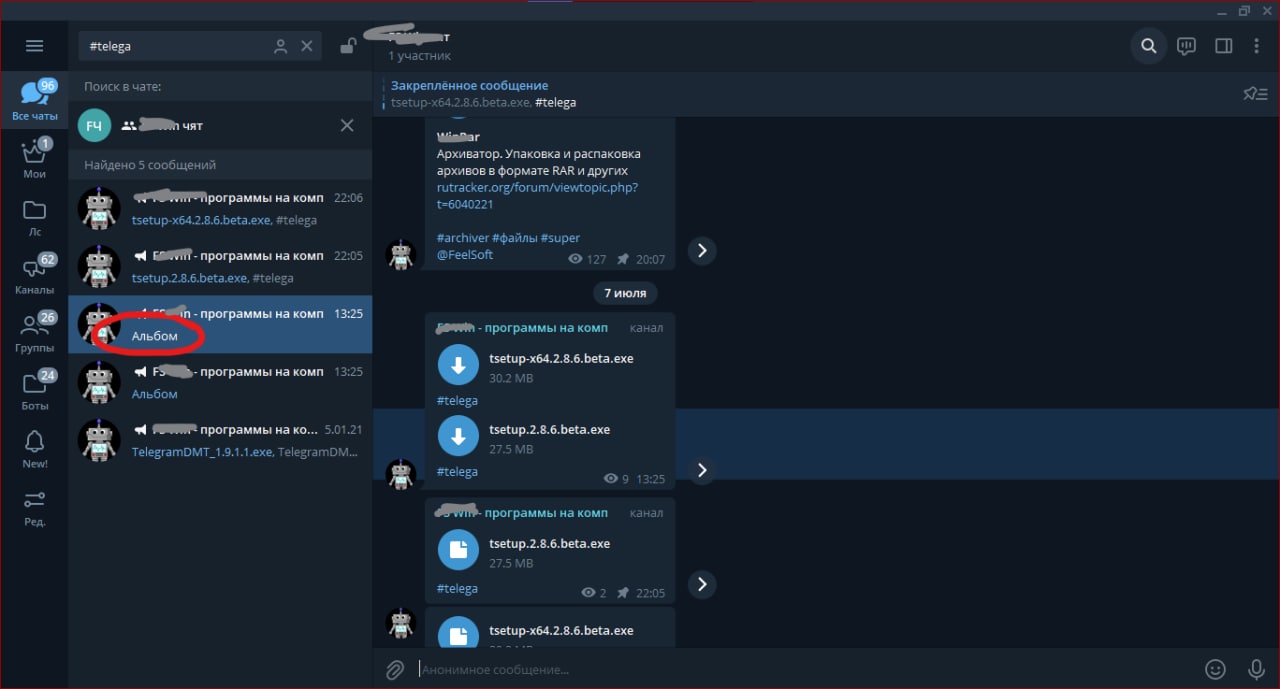
Task: Open the emoji picker
Action: (x=1215, y=669)
